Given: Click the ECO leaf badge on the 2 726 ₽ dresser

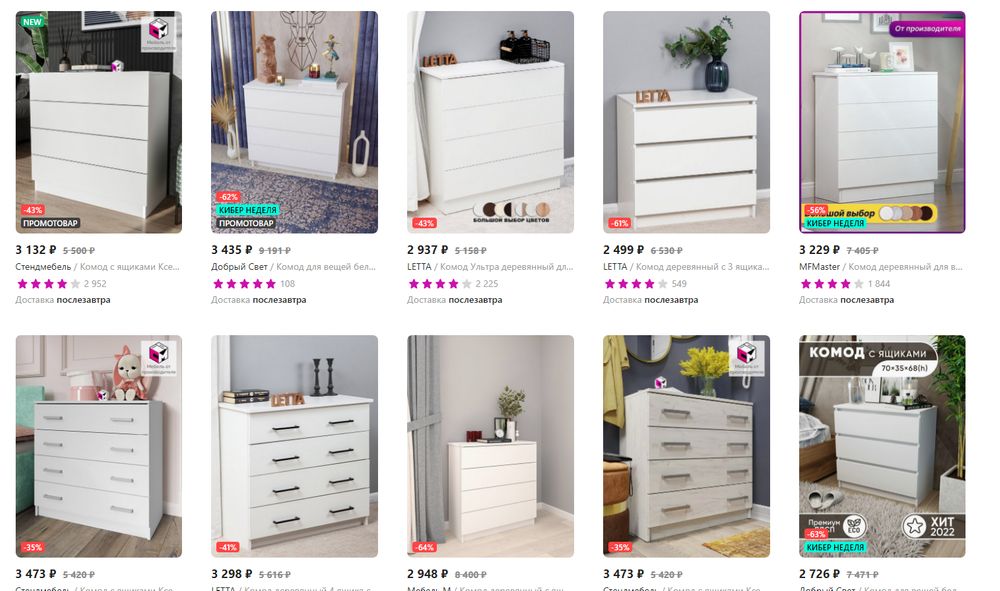Looking at the screenshot, I should pyautogui.click(x=853, y=527).
